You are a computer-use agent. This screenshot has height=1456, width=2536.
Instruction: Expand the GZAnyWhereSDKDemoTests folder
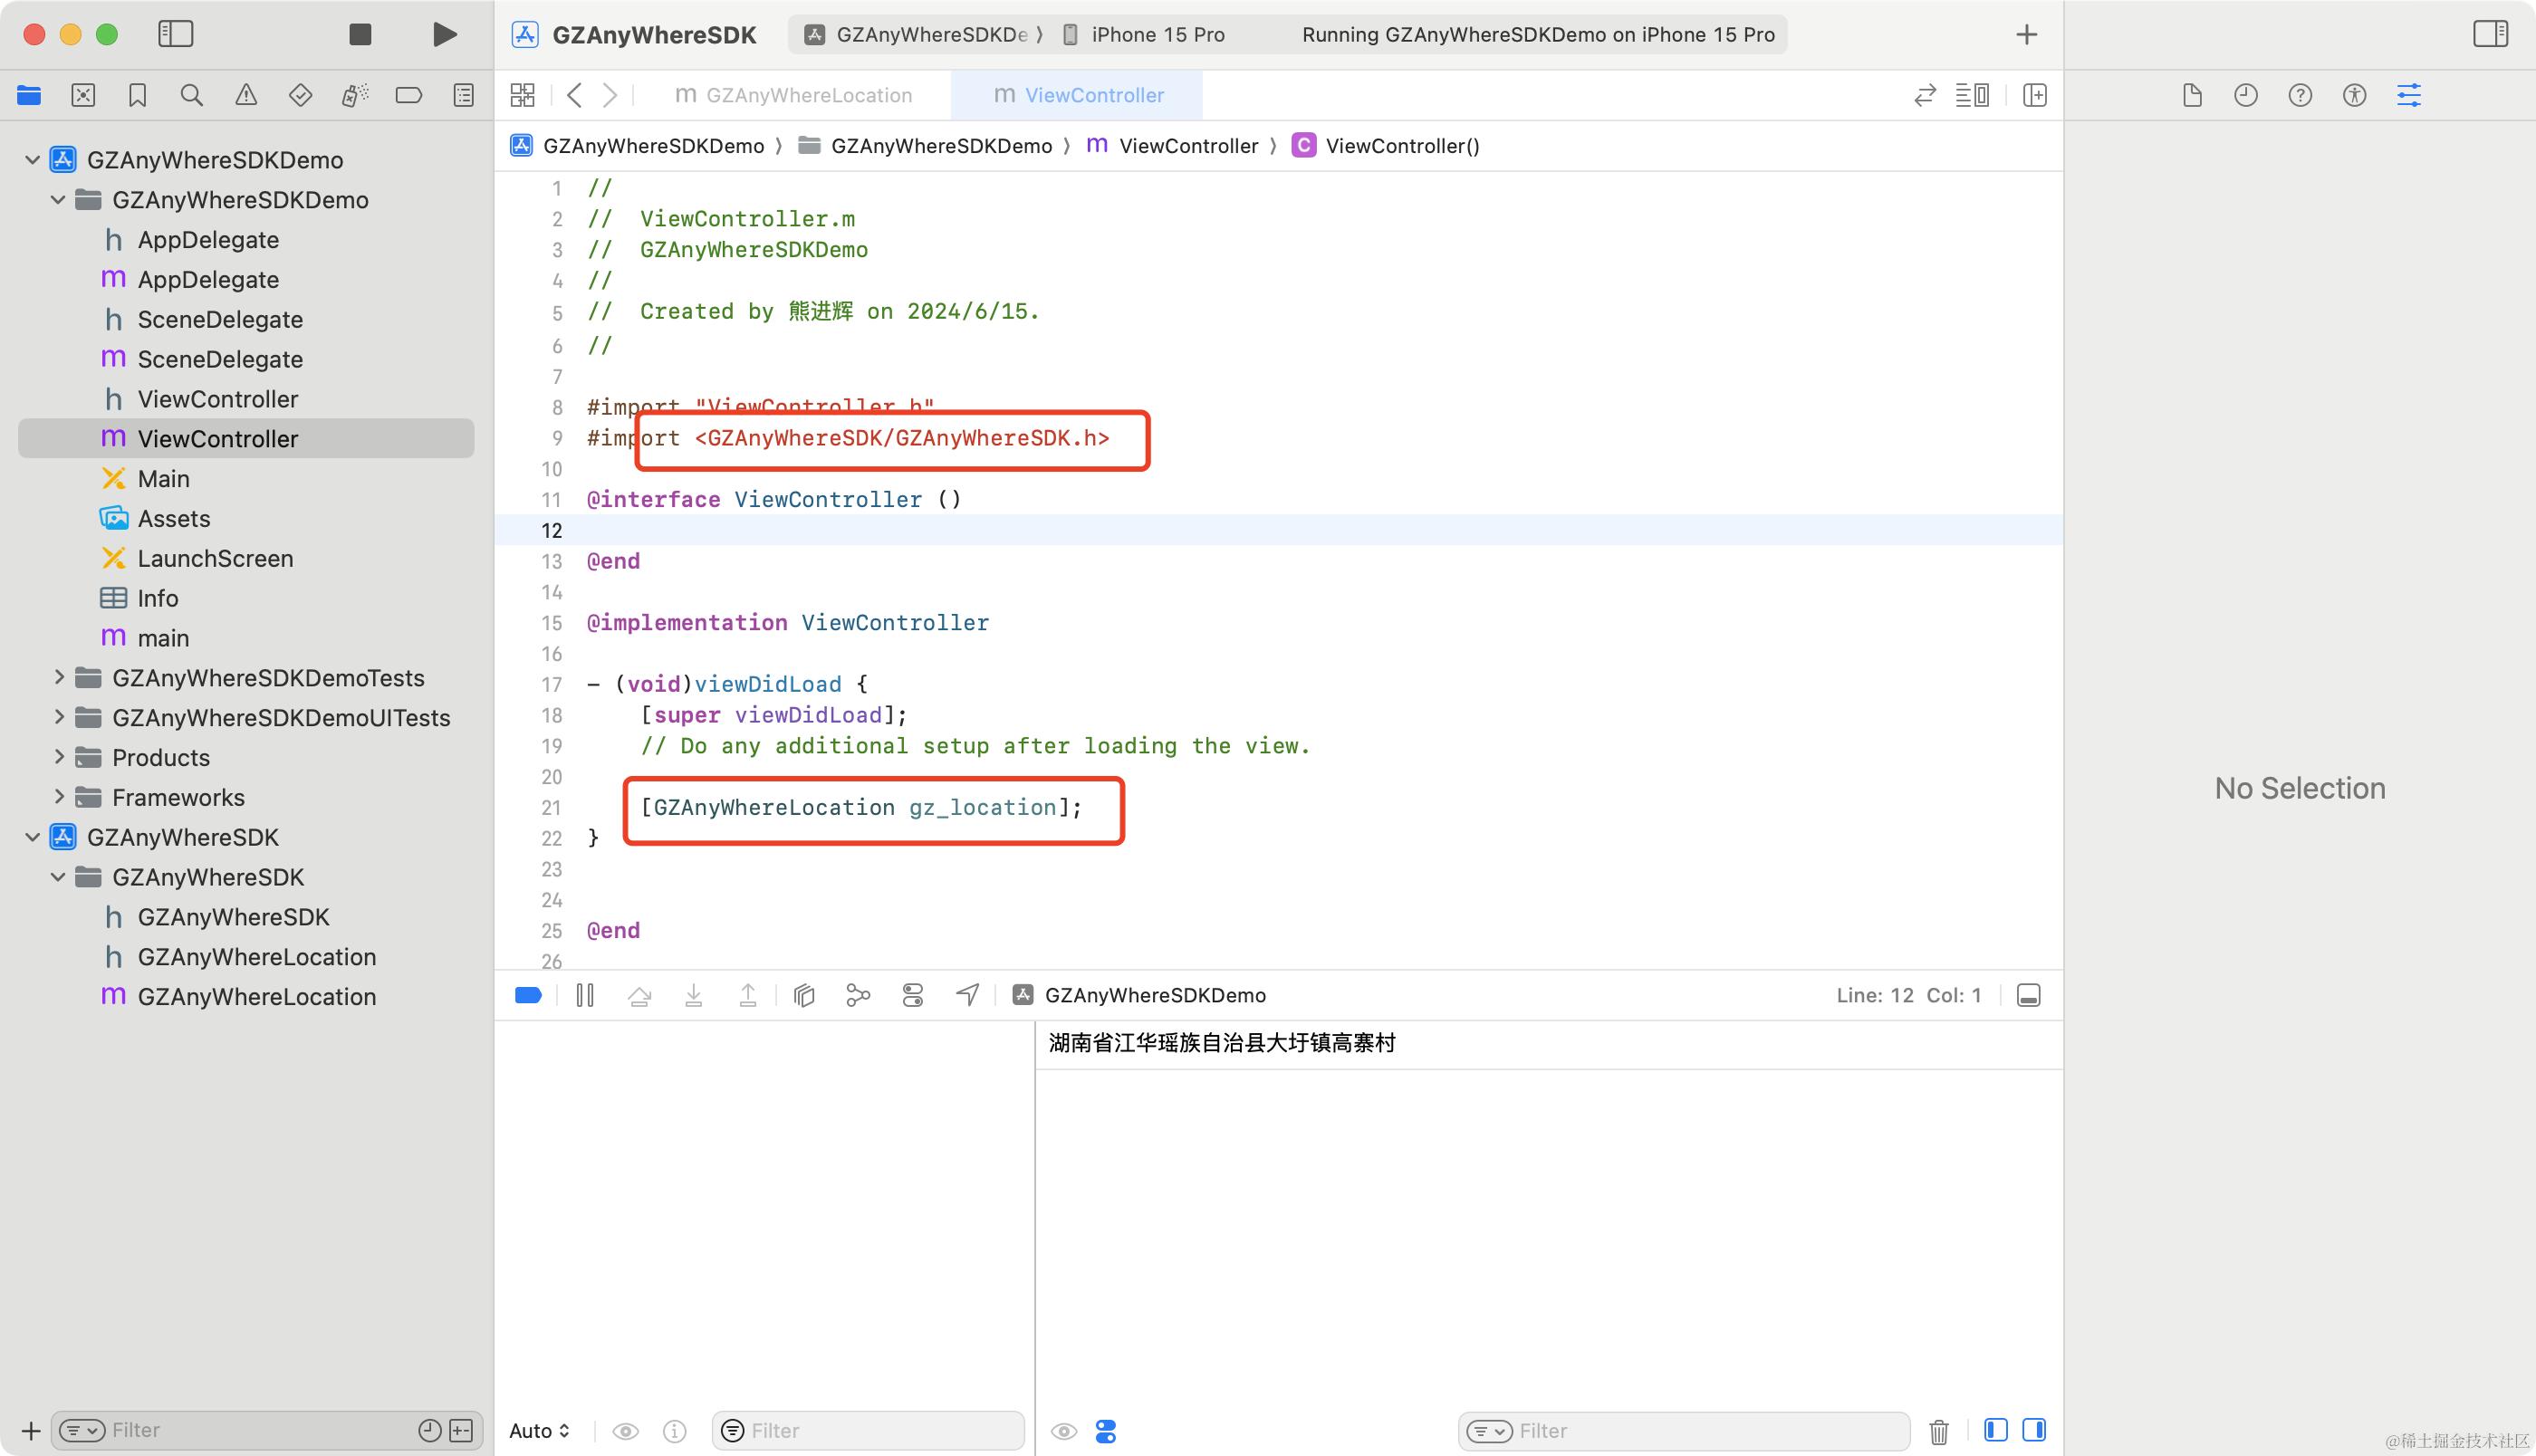tap(59, 678)
